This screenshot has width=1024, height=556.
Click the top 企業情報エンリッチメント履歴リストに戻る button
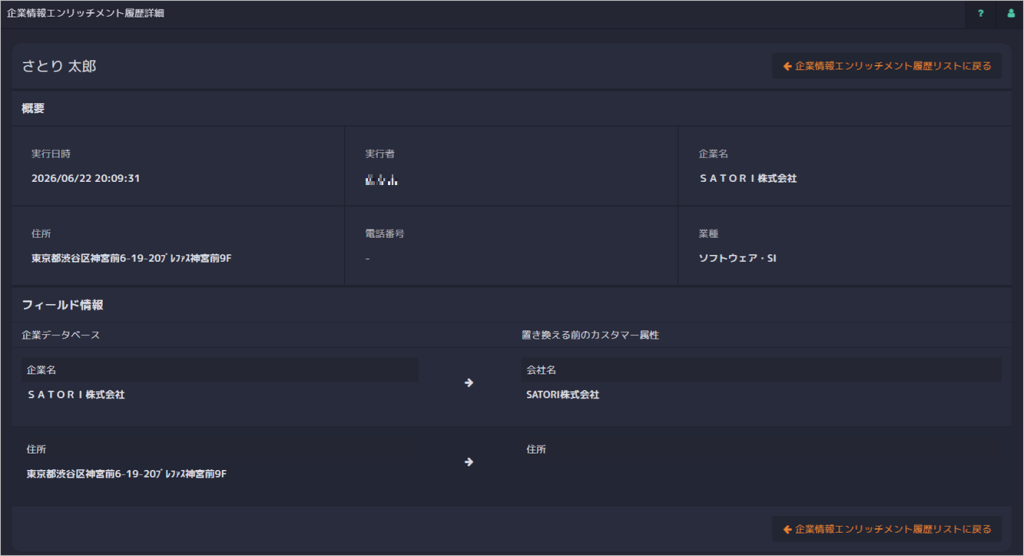[887, 66]
